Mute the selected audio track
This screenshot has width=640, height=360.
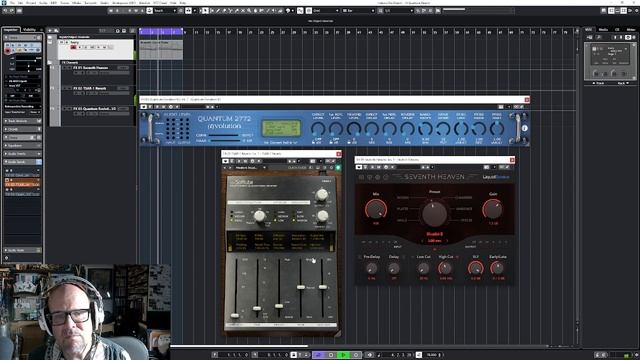[62, 42]
